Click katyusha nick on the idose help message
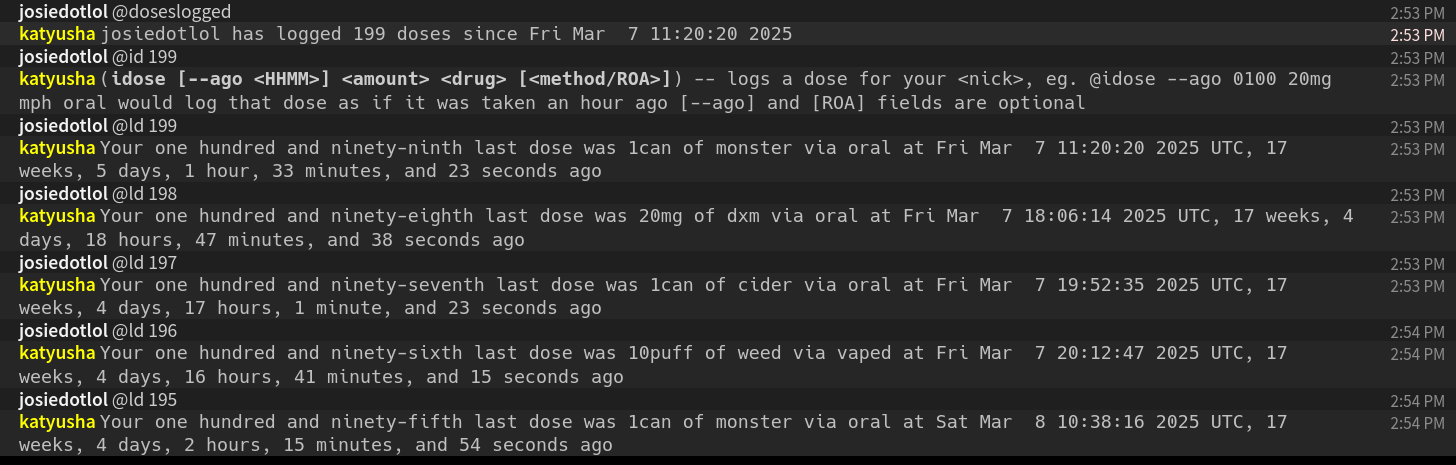 tap(57, 79)
